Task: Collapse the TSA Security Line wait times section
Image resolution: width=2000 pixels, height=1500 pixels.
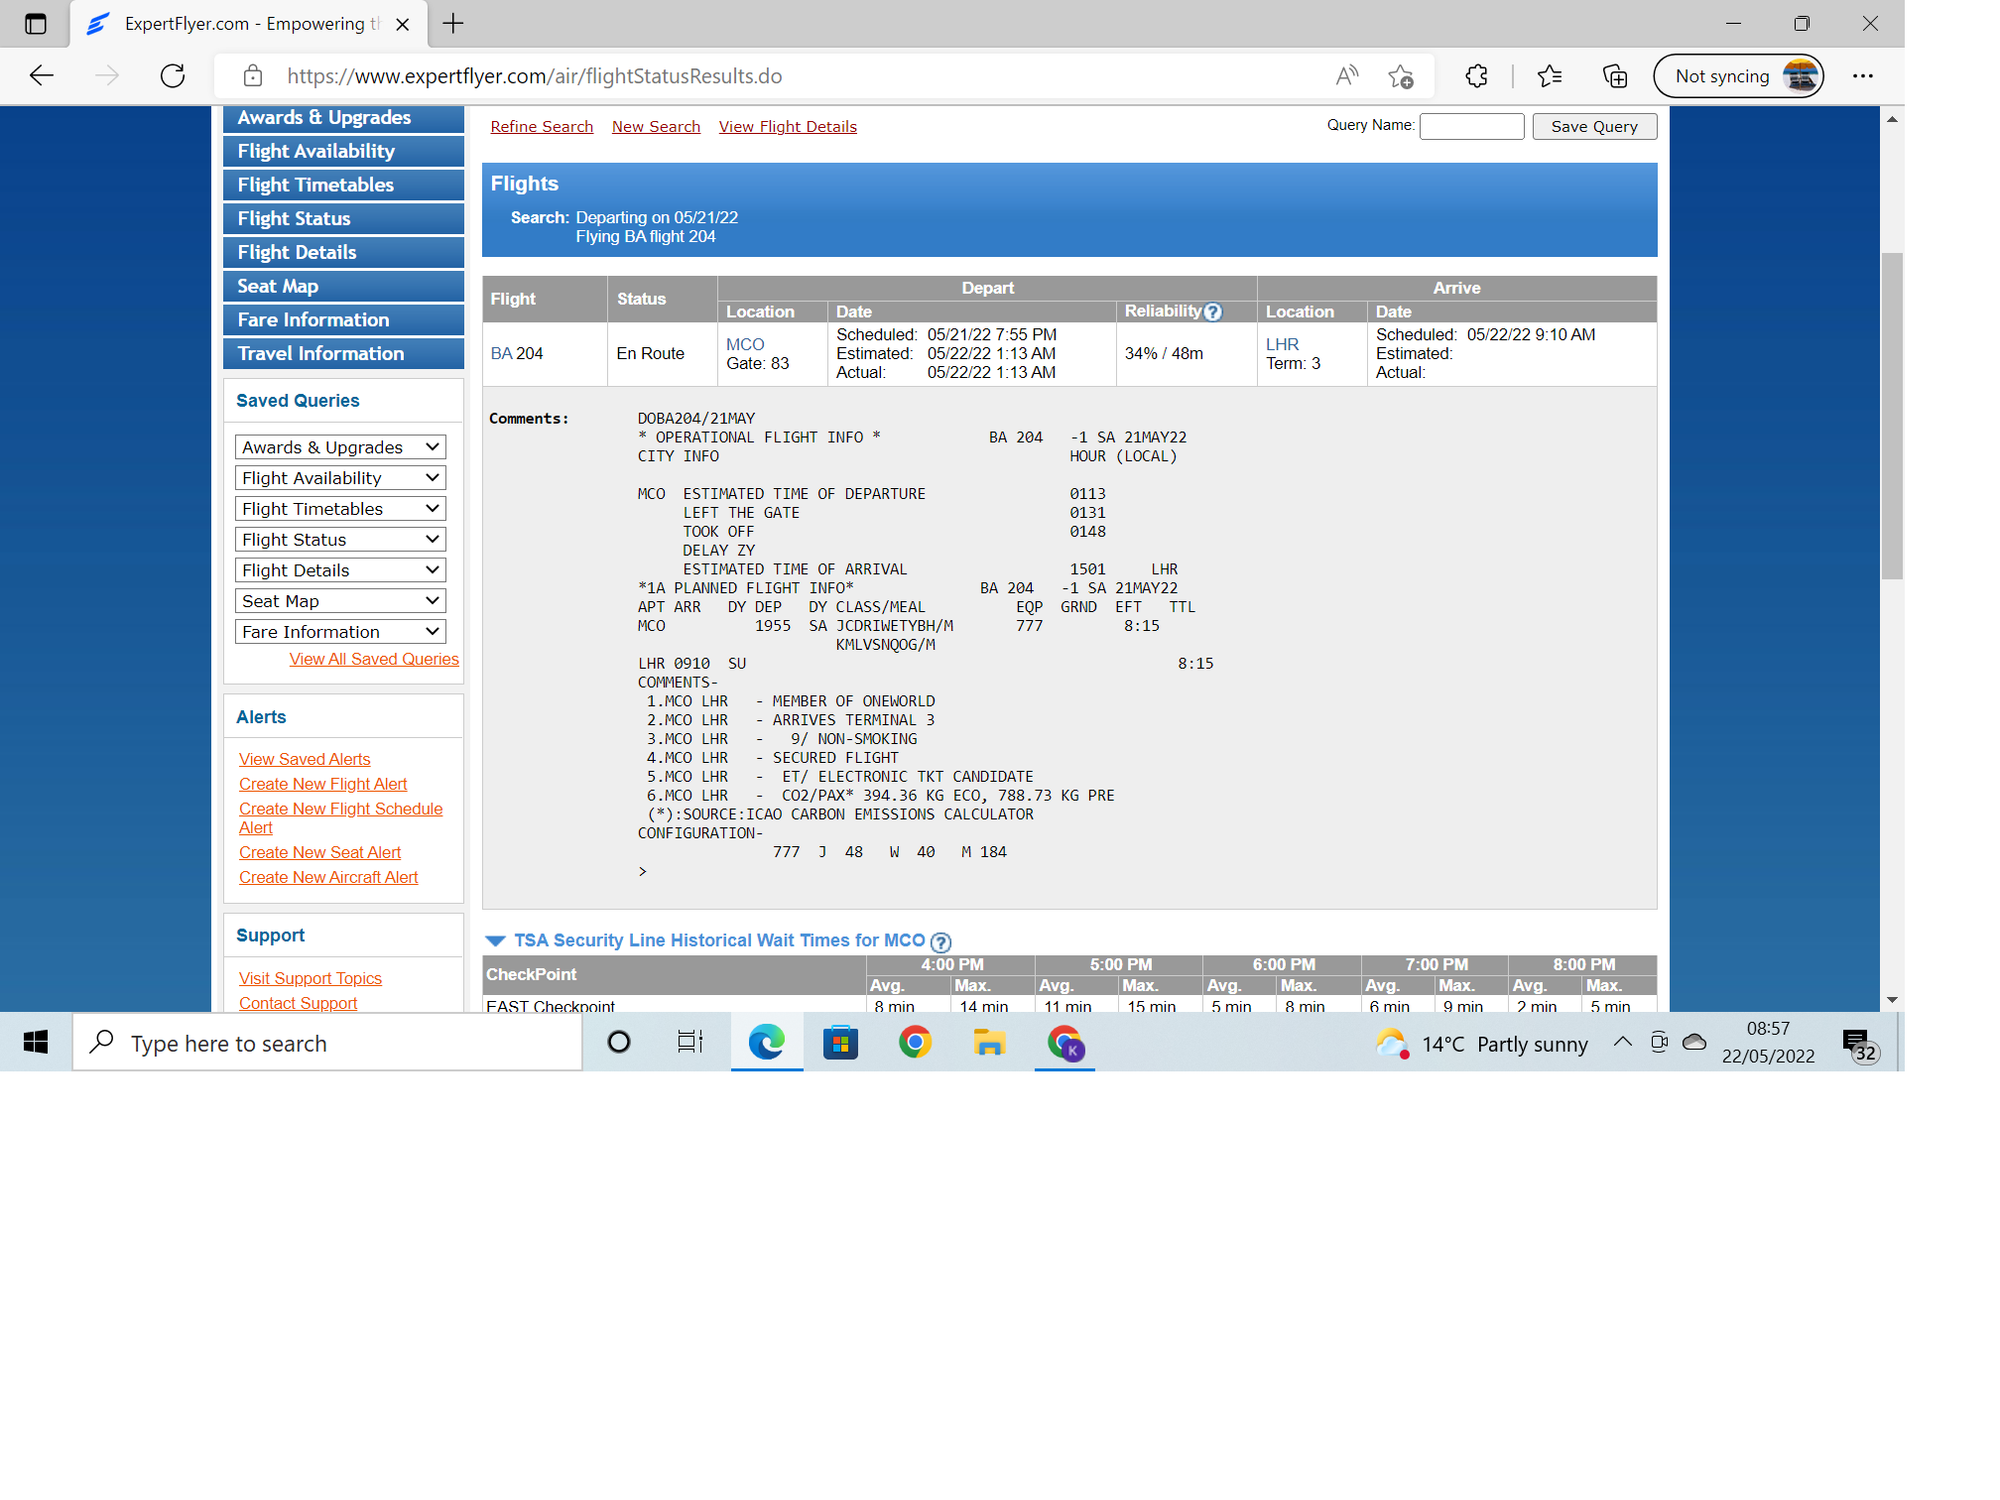Action: tap(495, 941)
